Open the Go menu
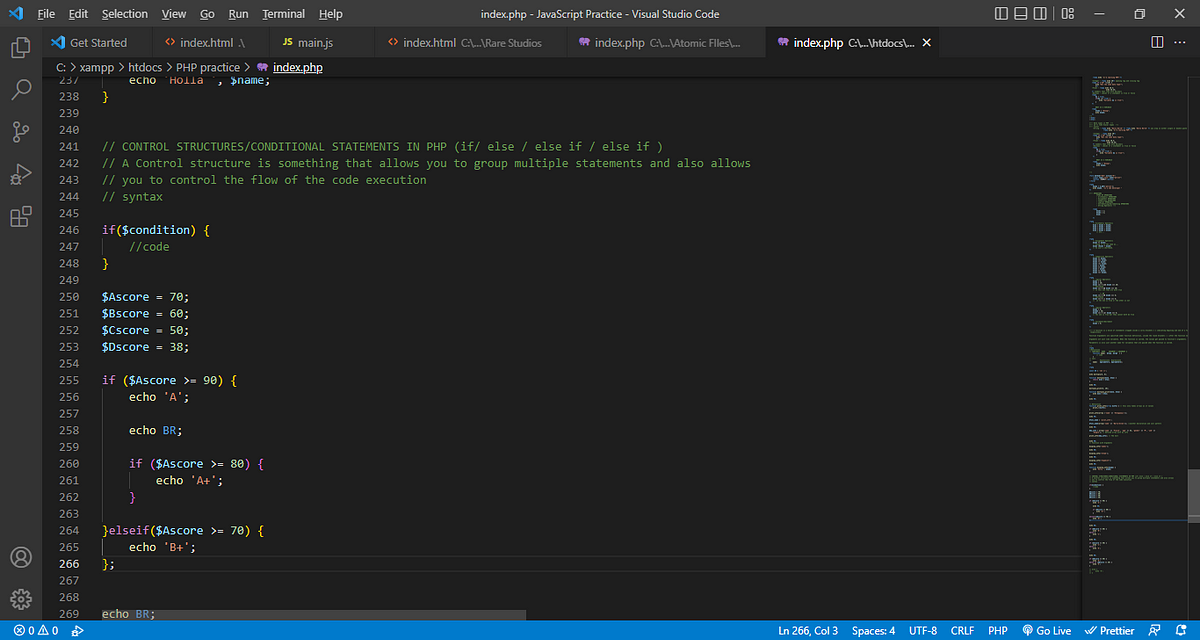Screen dimensions: 1200x640 [207, 14]
